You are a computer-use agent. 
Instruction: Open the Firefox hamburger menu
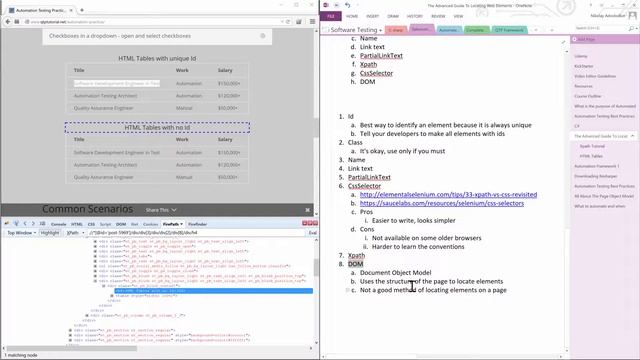click(x=312, y=22)
